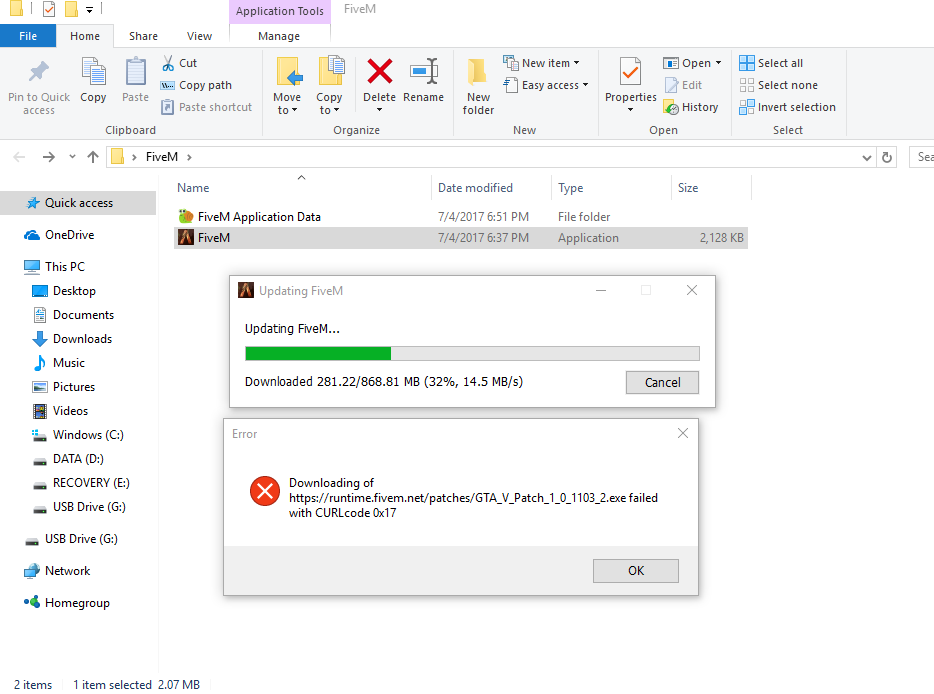Click the Select all command
934x694 pixels.
[x=771, y=63]
